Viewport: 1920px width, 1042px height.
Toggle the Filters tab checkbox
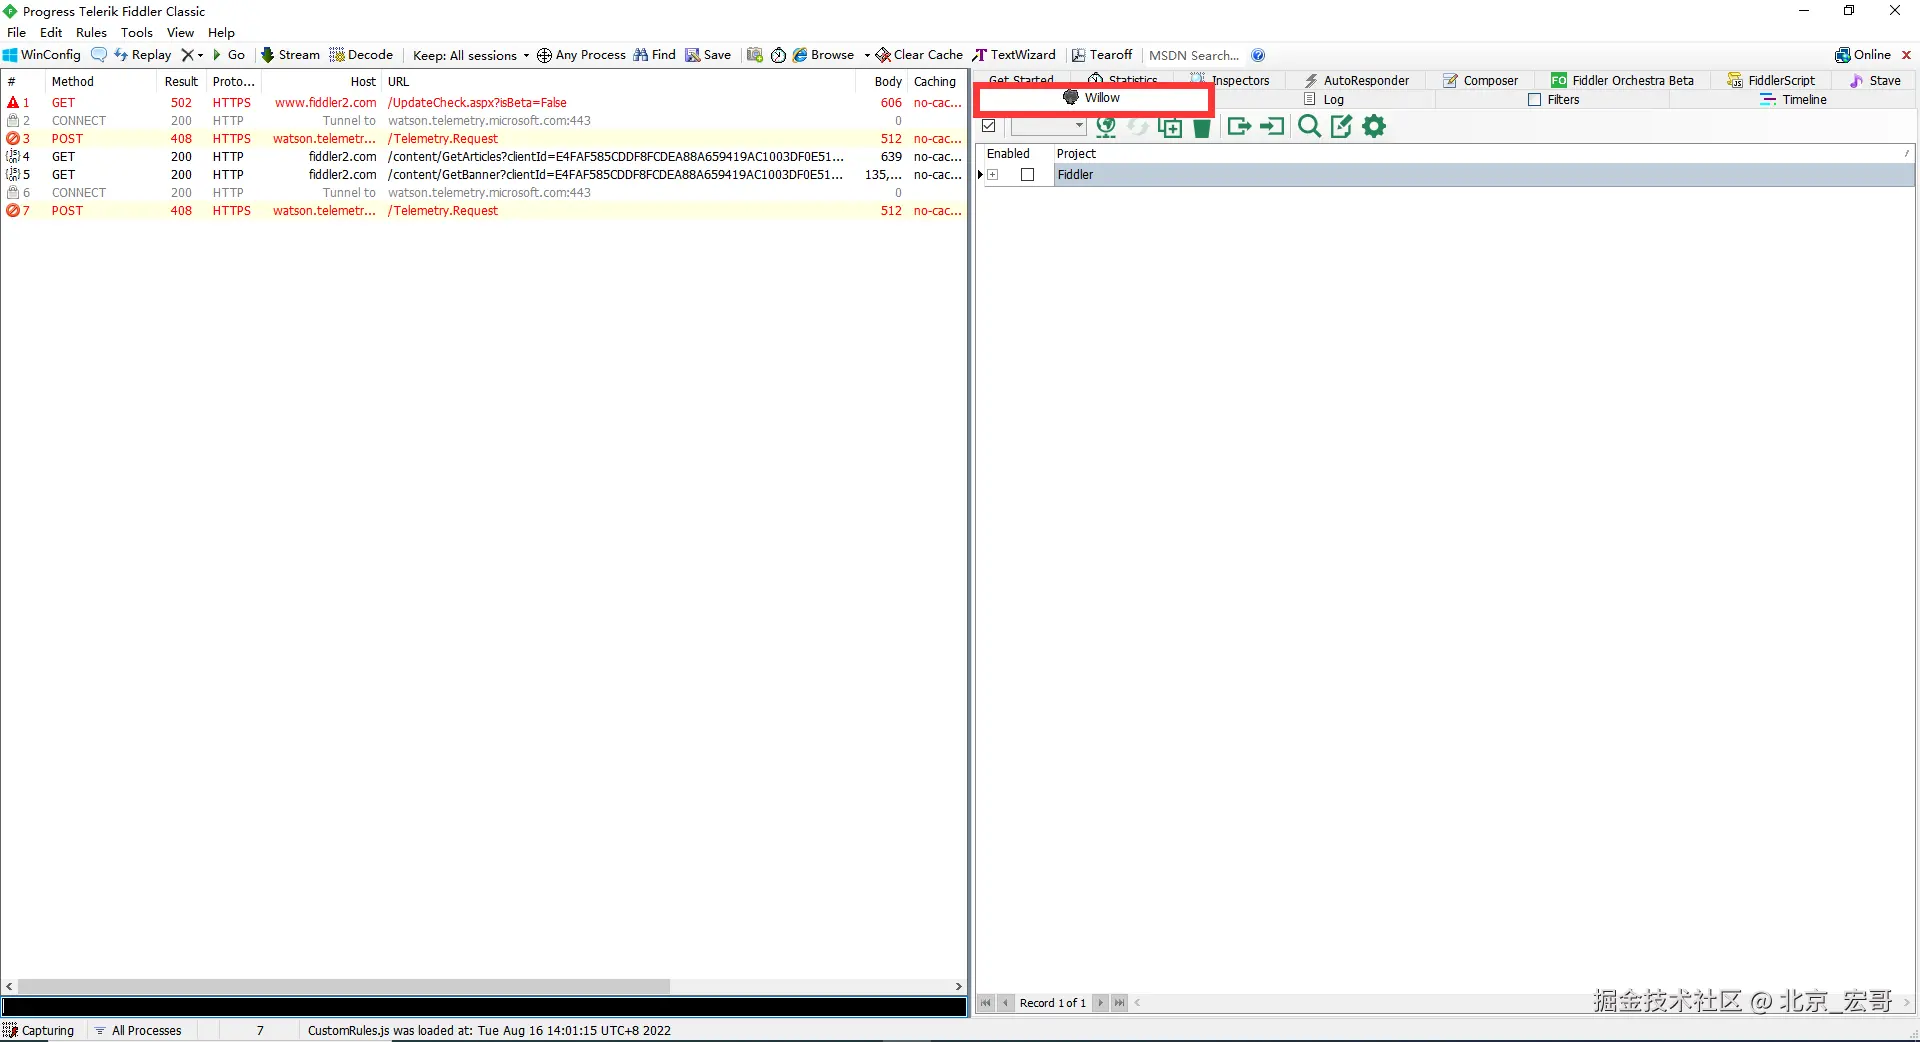pos(1535,100)
